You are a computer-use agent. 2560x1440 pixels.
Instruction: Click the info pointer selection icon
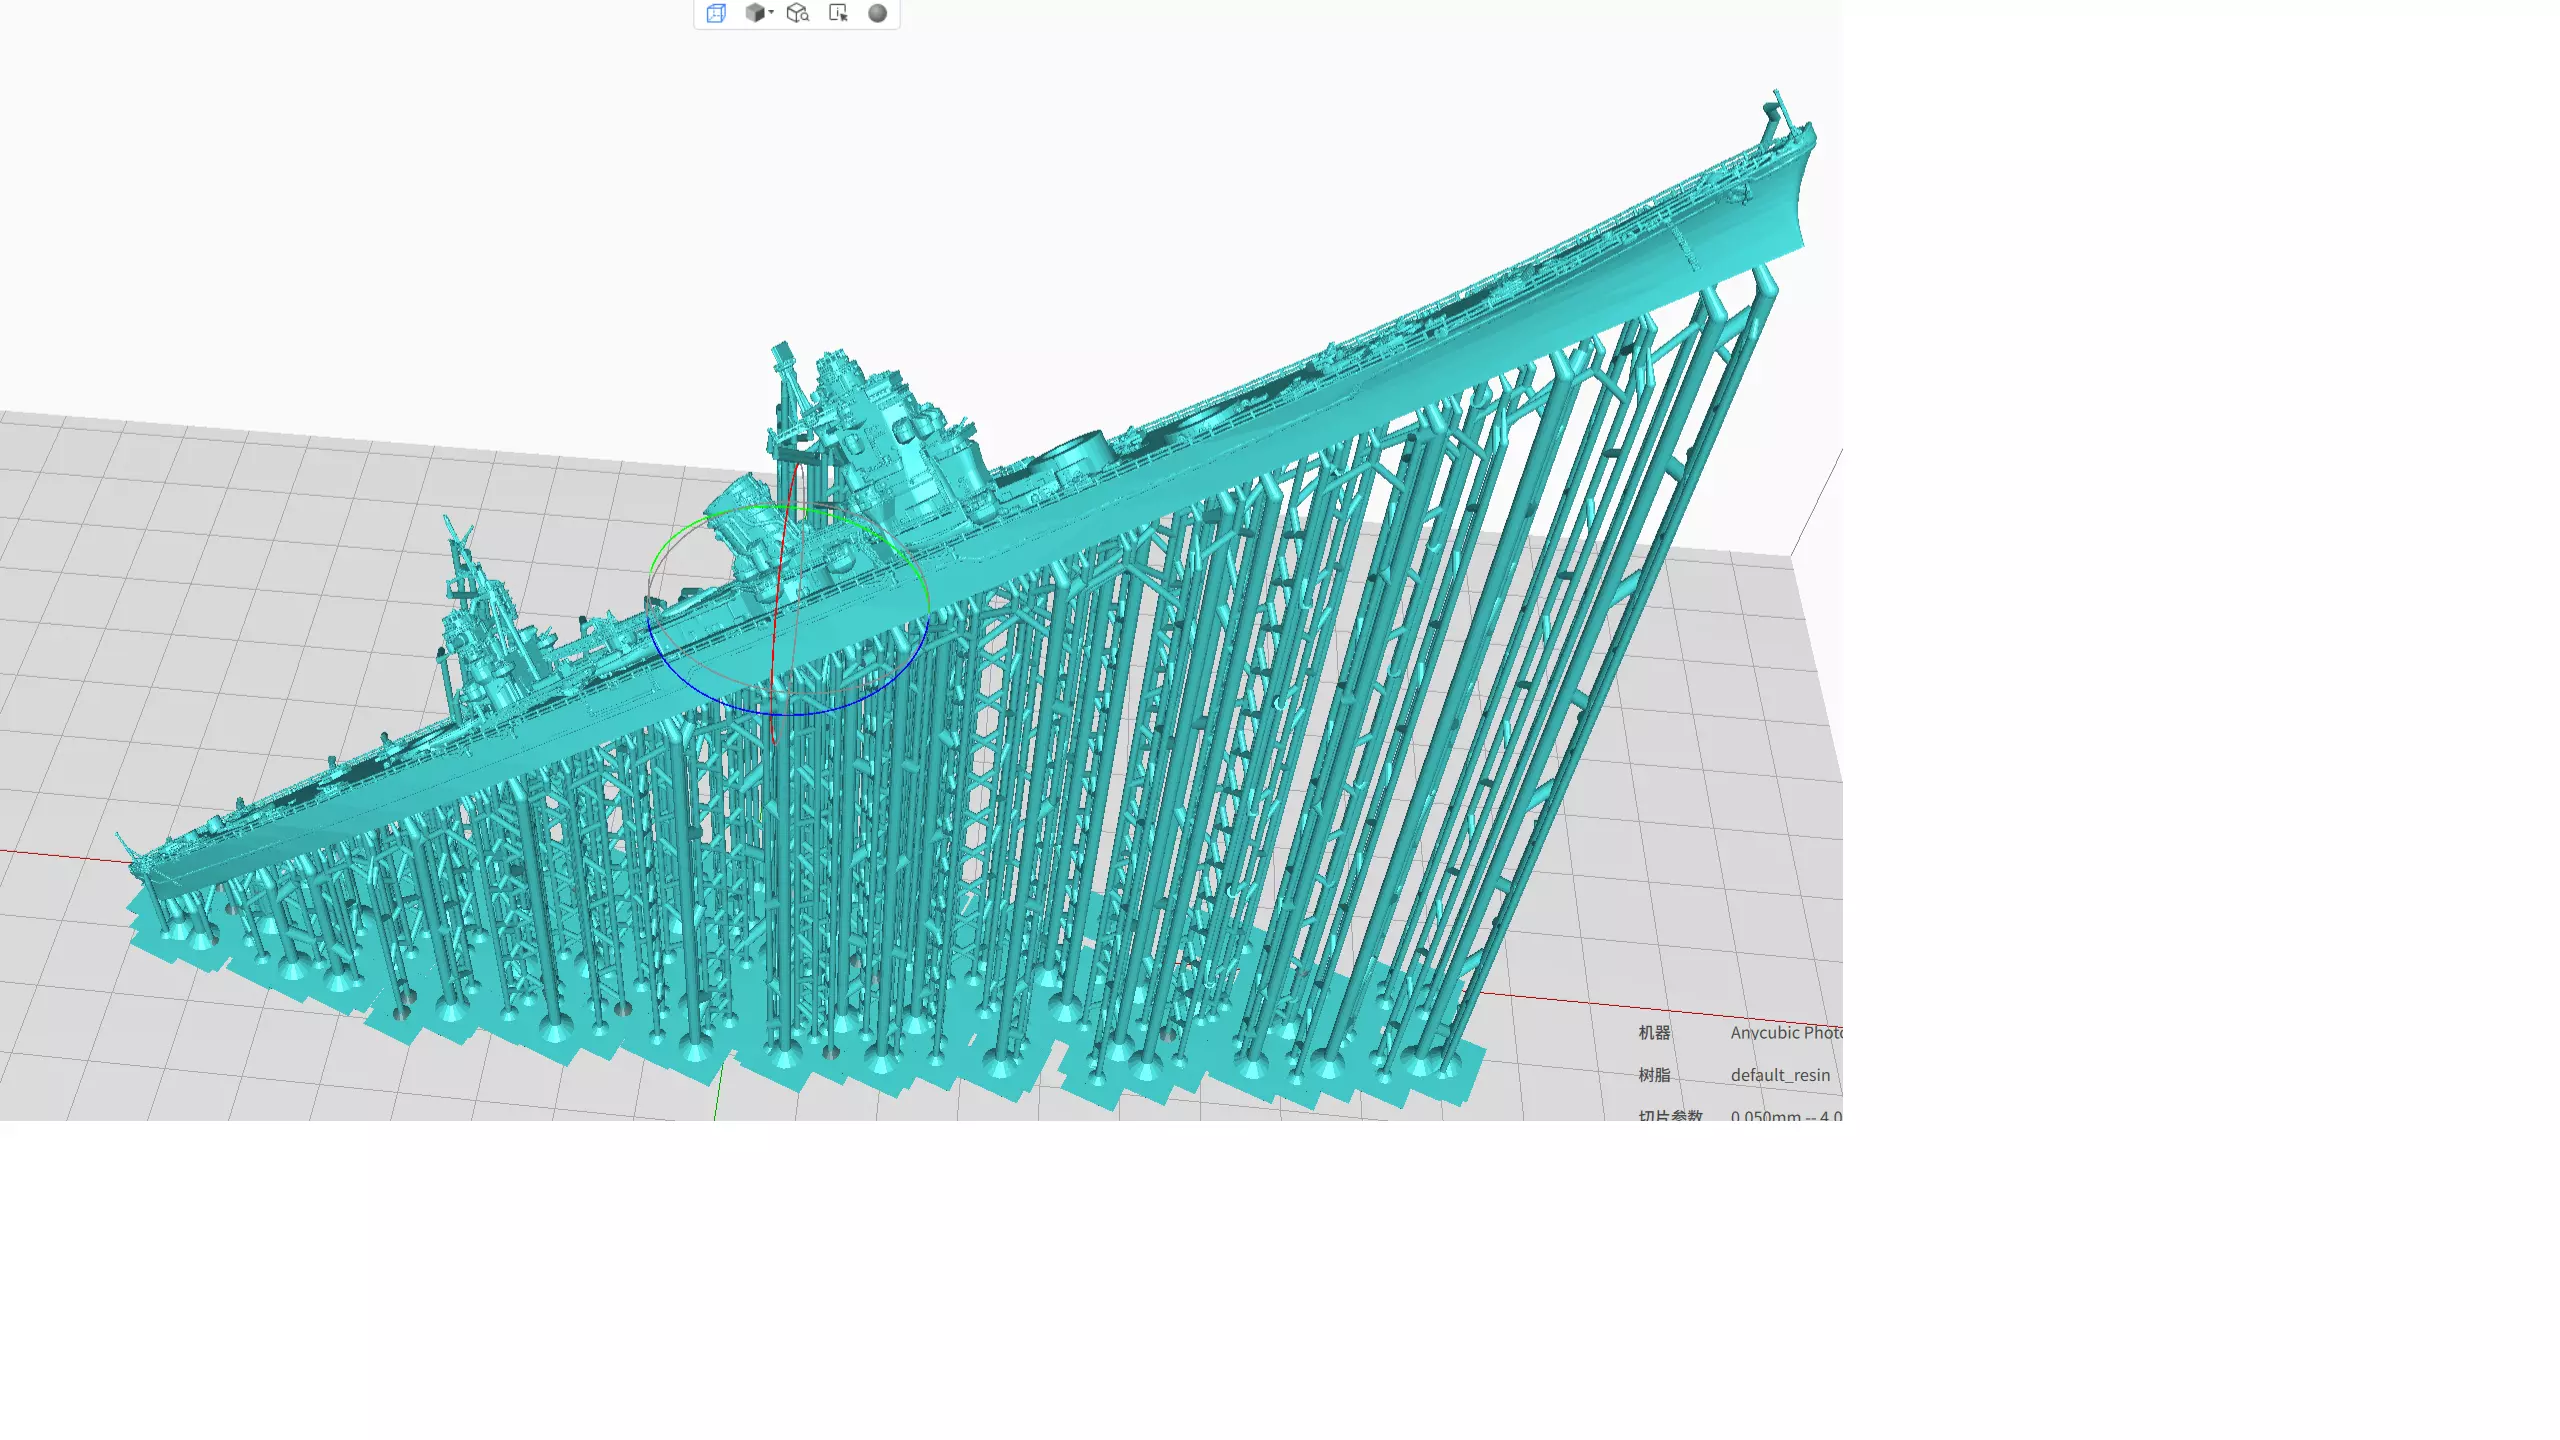point(838,14)
